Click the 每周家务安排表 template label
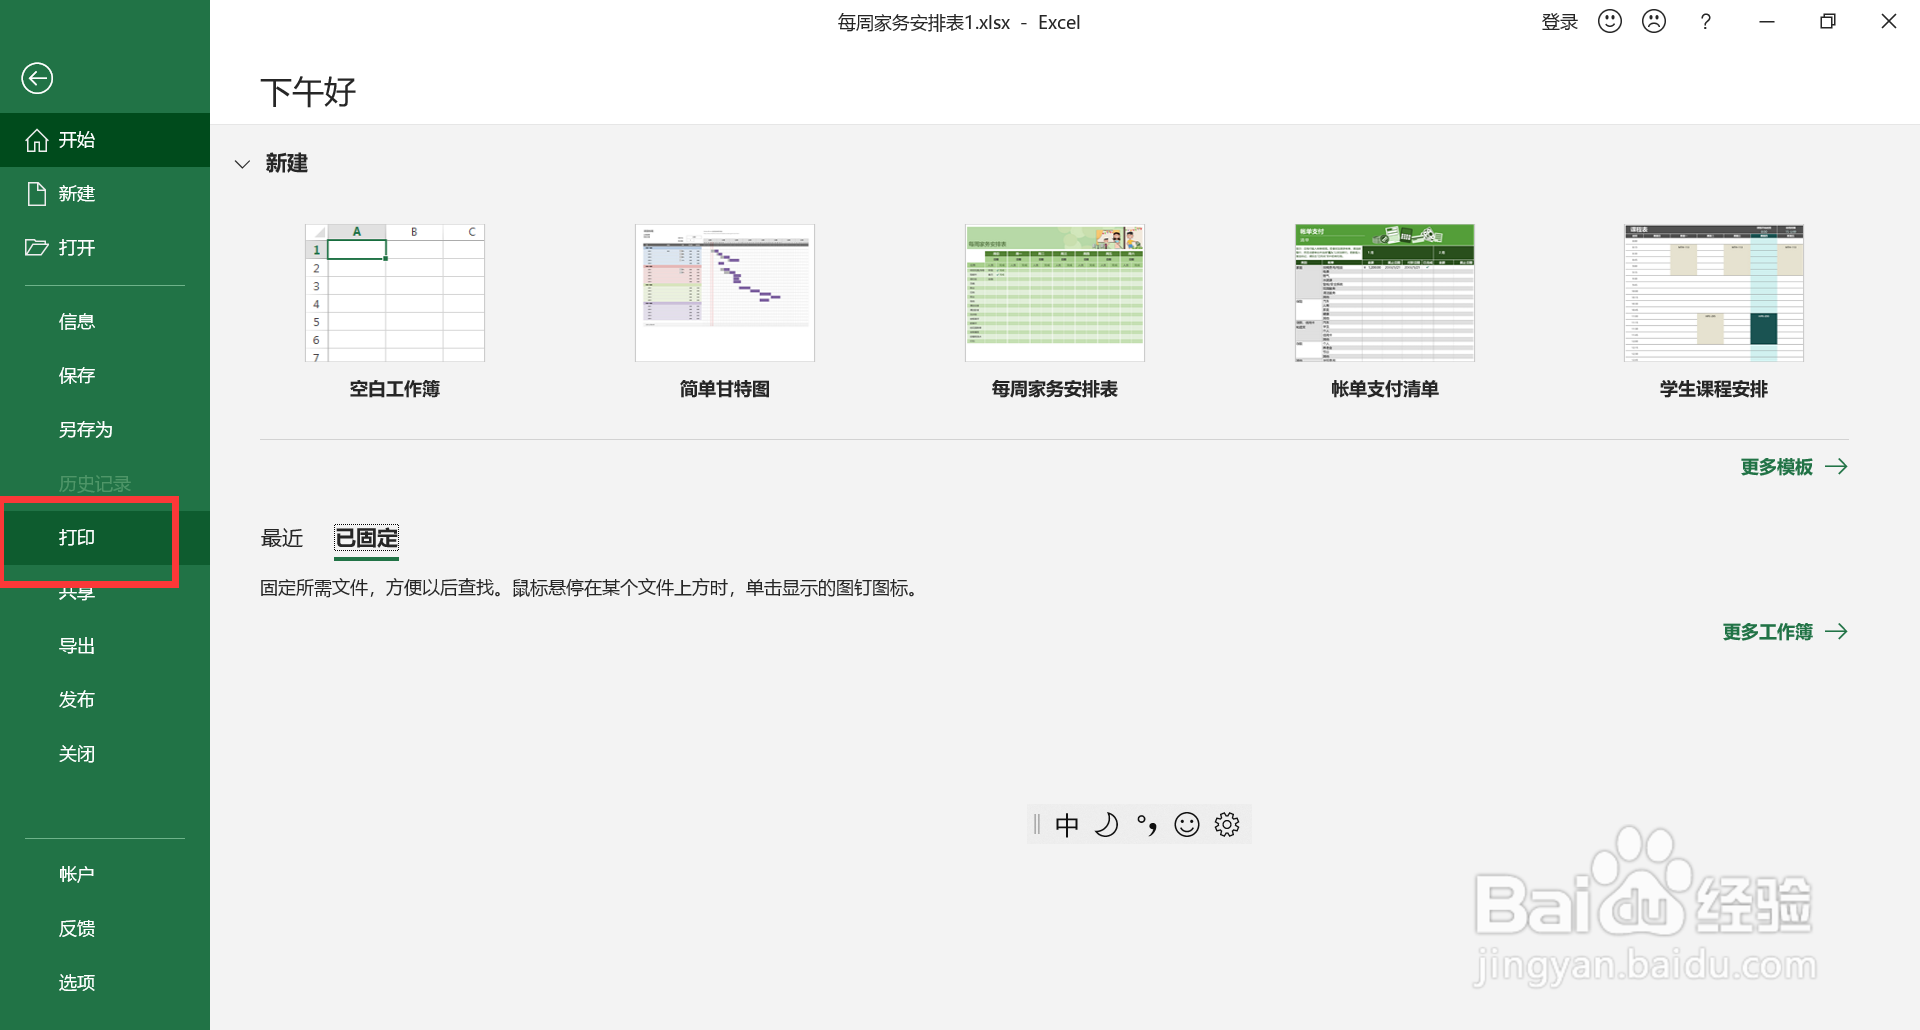1920x1030 pixels. 1055,389
